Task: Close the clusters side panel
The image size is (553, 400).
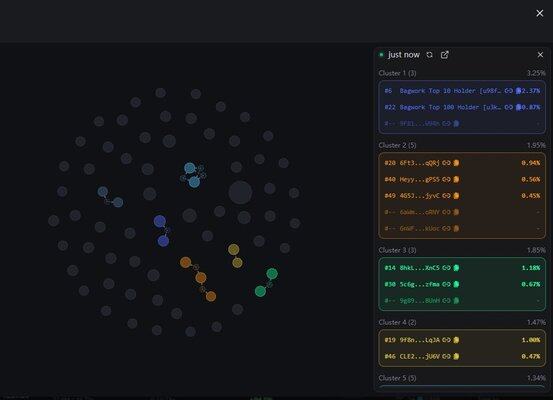Action: tap(540, 55)
